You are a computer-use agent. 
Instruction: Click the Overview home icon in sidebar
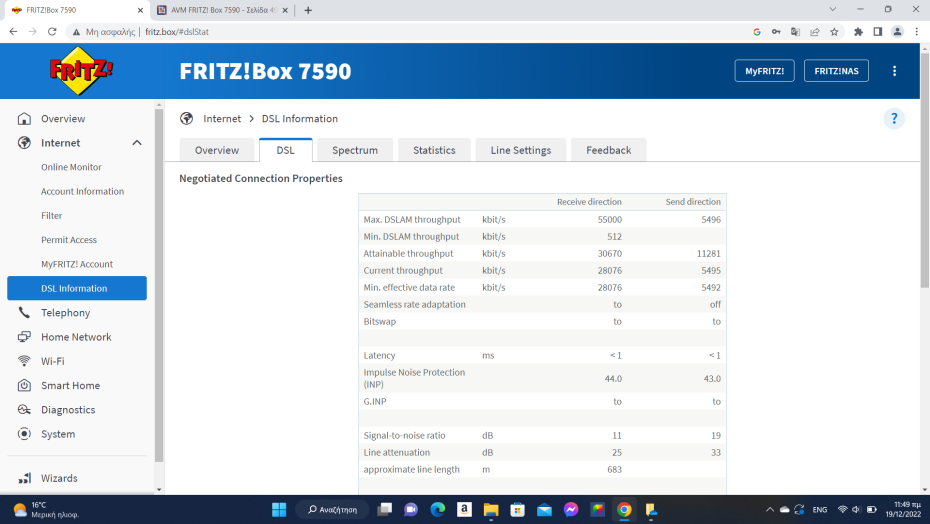(x=24, y=119)
